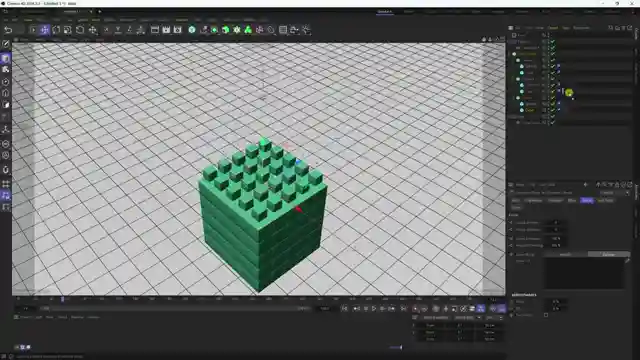Click the Make Editable pen icon at sidebar top
640x360 pixels.
5,44
